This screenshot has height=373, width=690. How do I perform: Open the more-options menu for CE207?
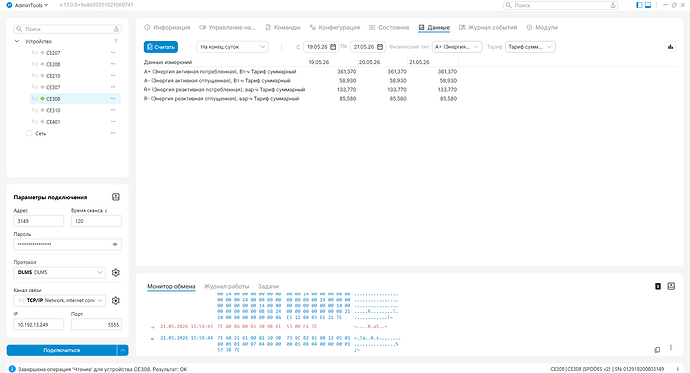pyautogui.click(x=113, y=53)
